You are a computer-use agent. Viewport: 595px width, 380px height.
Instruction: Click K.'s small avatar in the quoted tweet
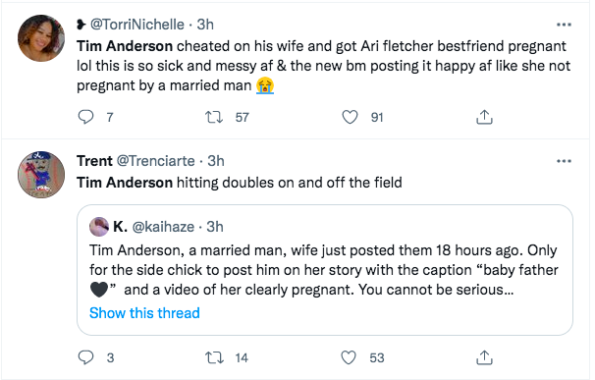click(x=99, y=227)
